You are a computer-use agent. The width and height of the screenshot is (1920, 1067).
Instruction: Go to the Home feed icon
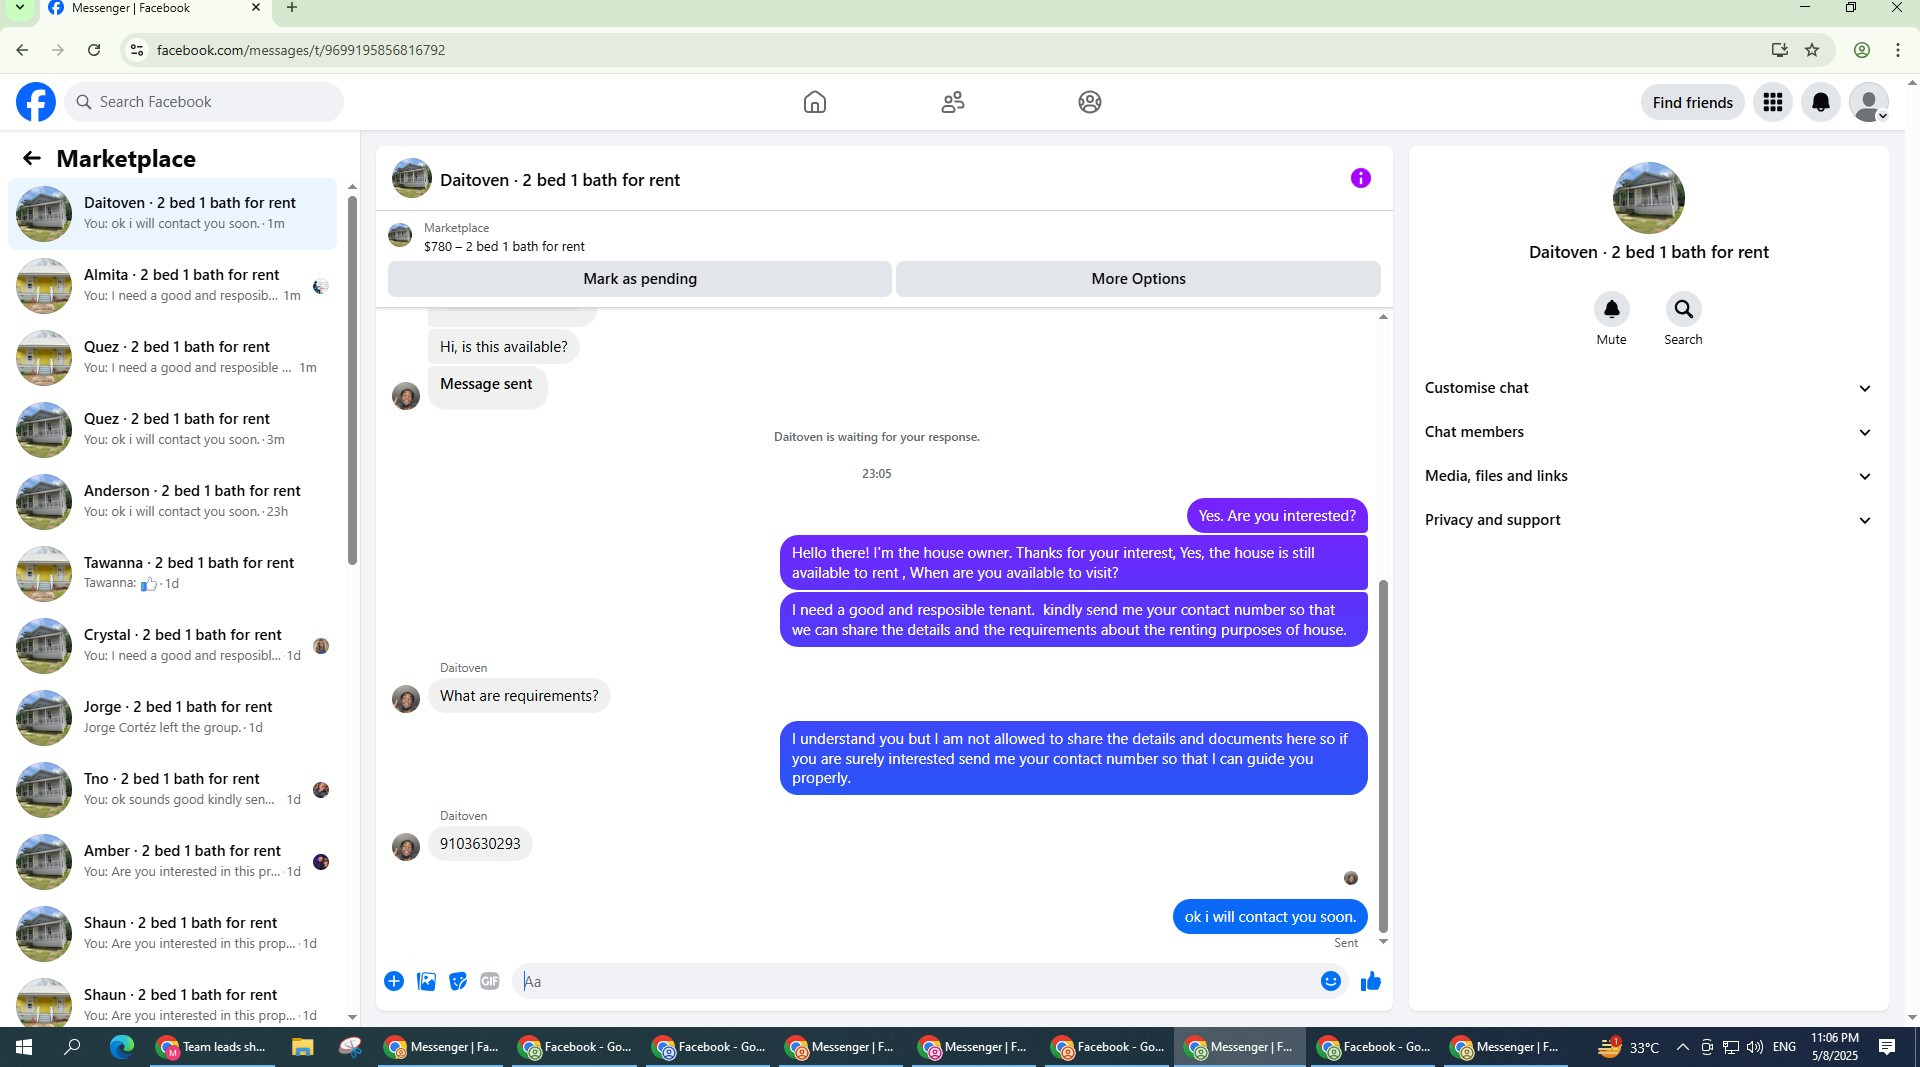(x=815, y=102)
